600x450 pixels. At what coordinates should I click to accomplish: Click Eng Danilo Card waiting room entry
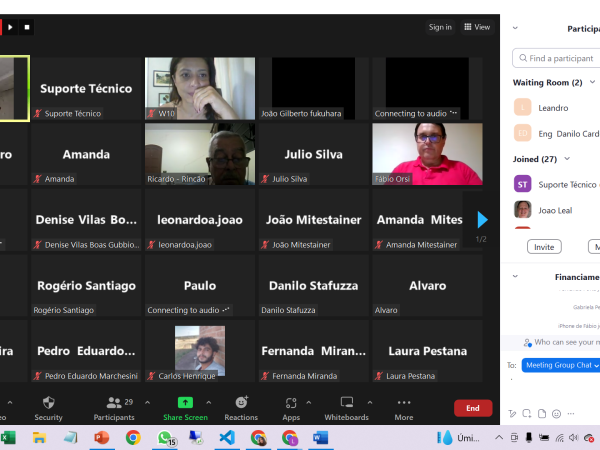(557, 133)
